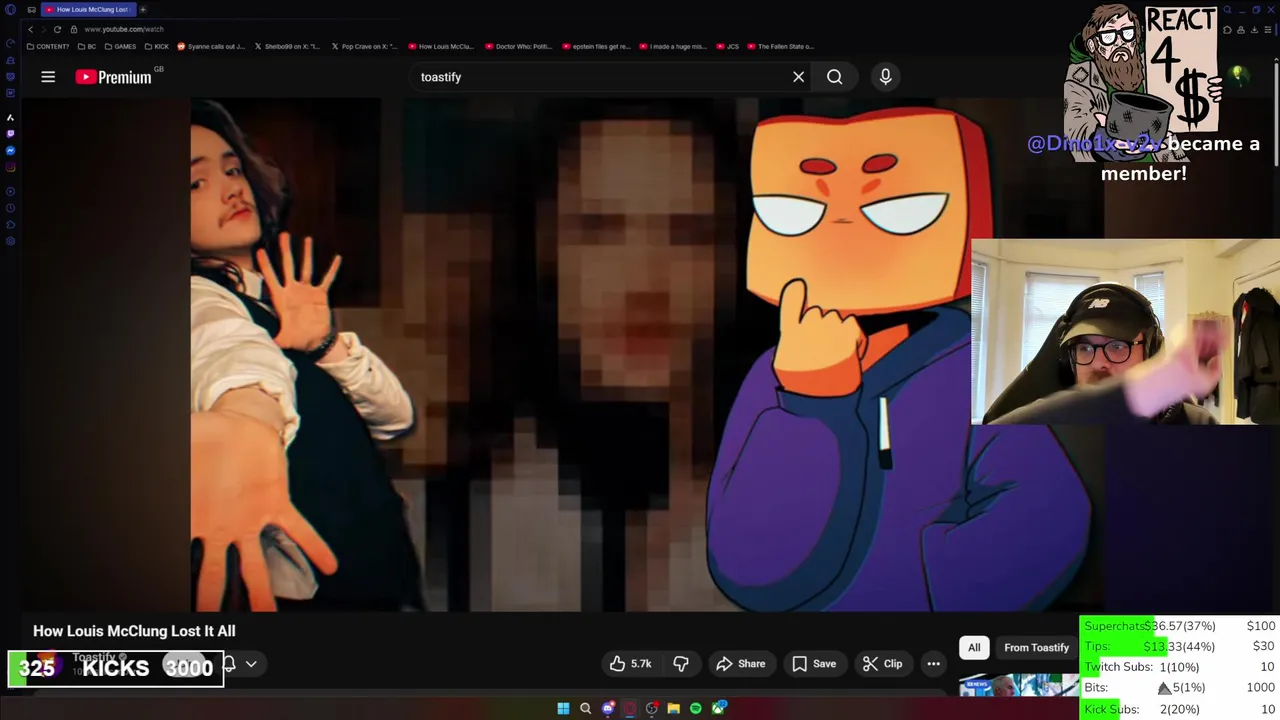Open Windows taskbar search

tap(585, 709)
